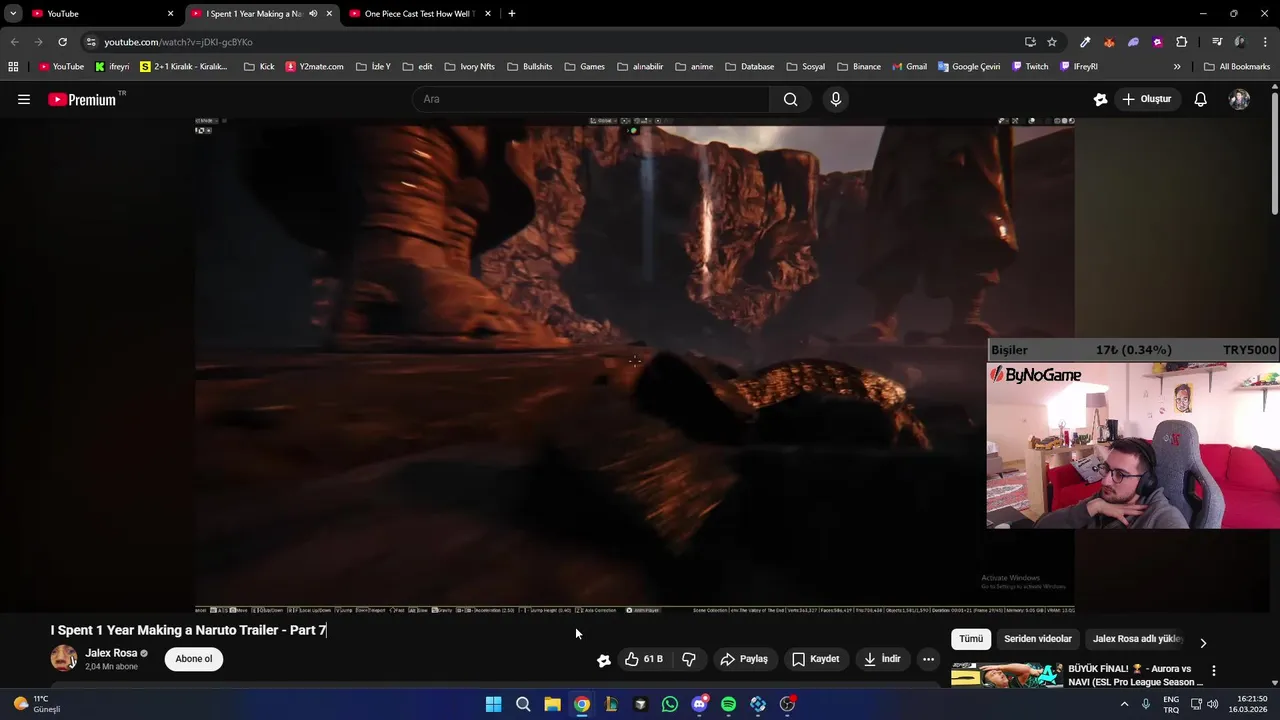Reload the page in Chrome
The height and width of the screenshot is (720, 1280).
(62, 42)
